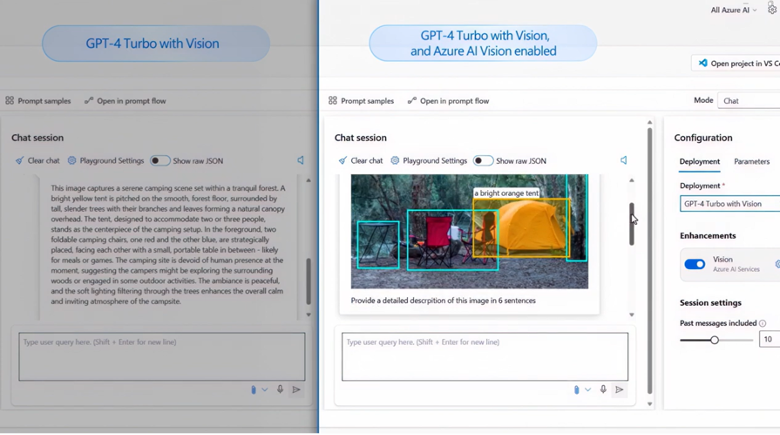This screenshot has width=780, height=435.
Task: Click the outer chat panel scroll up arrow
Action: tap(650, 122)
